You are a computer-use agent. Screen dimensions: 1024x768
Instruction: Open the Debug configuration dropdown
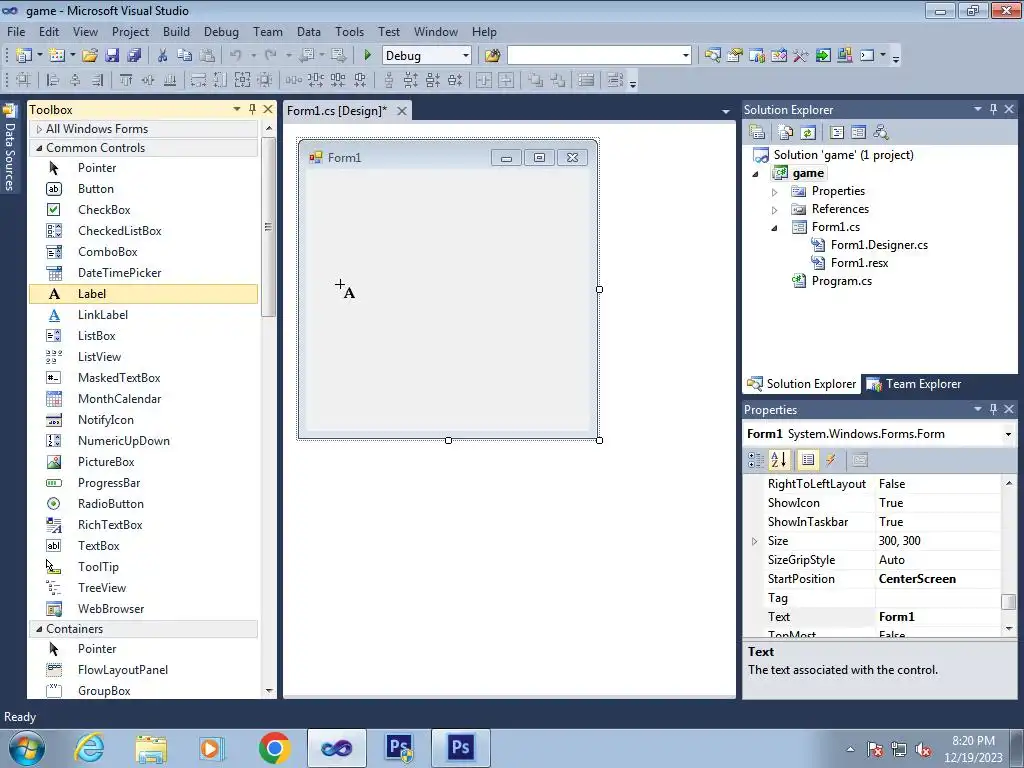point(466,56)
